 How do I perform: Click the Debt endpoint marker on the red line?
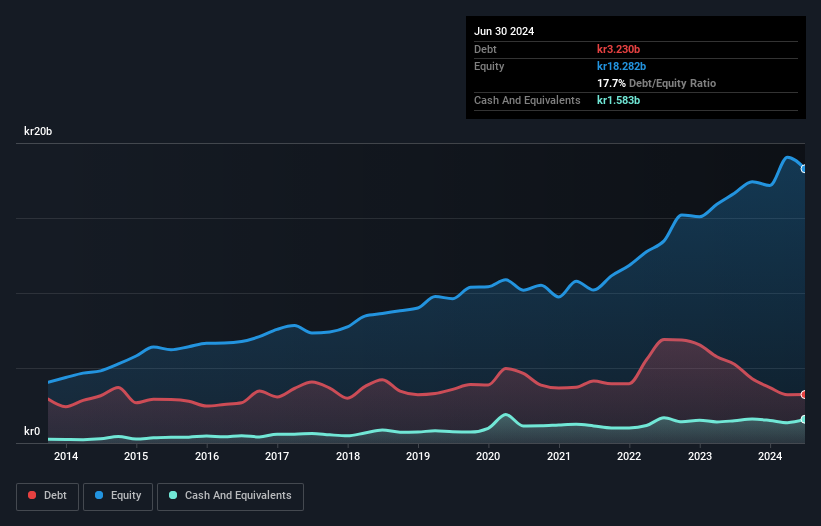click(804, 395)
